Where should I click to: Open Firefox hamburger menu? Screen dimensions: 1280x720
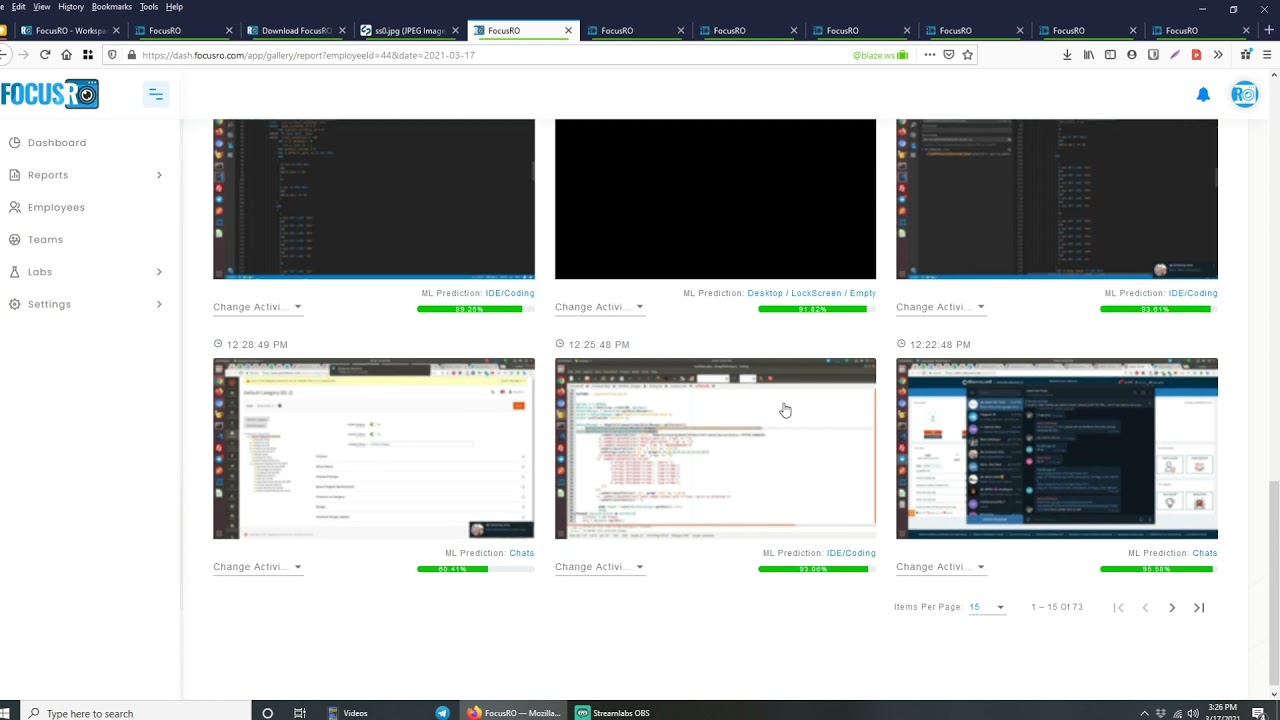pos(1267,55)
